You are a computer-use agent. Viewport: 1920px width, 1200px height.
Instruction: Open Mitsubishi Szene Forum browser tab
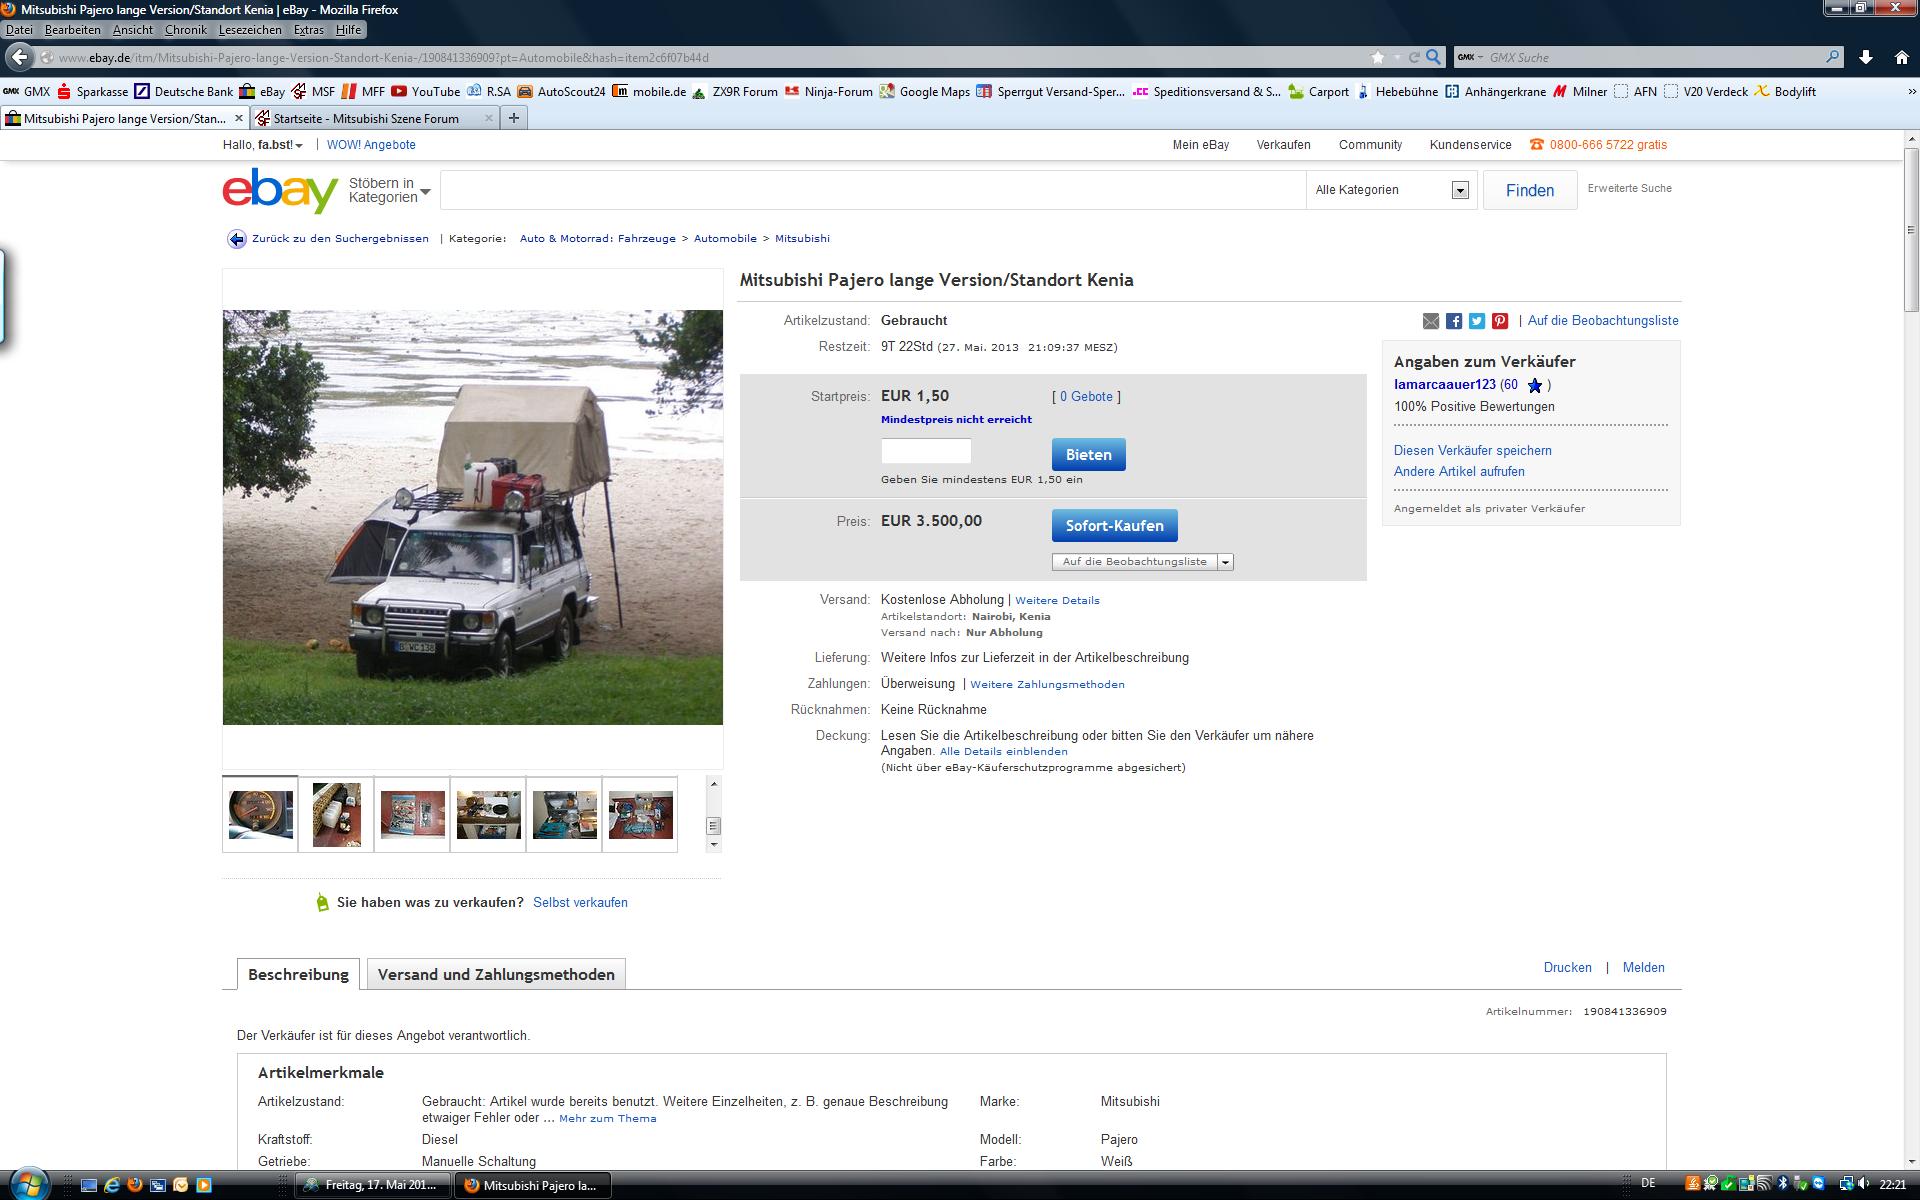pyautogui.click(x=366, y=118)
